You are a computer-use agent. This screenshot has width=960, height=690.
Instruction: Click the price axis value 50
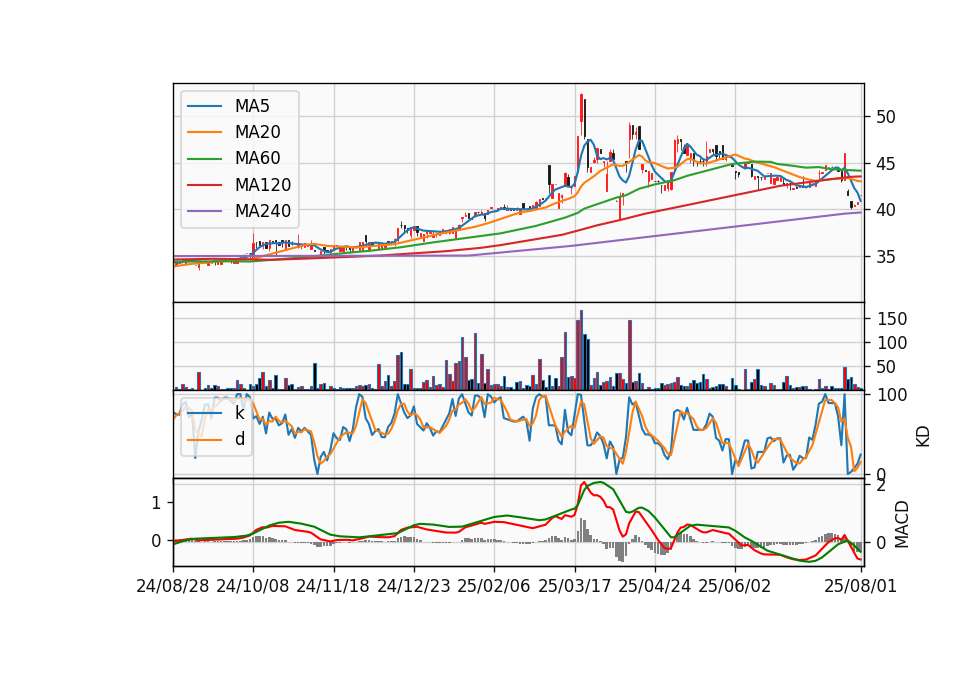point(885,117)
